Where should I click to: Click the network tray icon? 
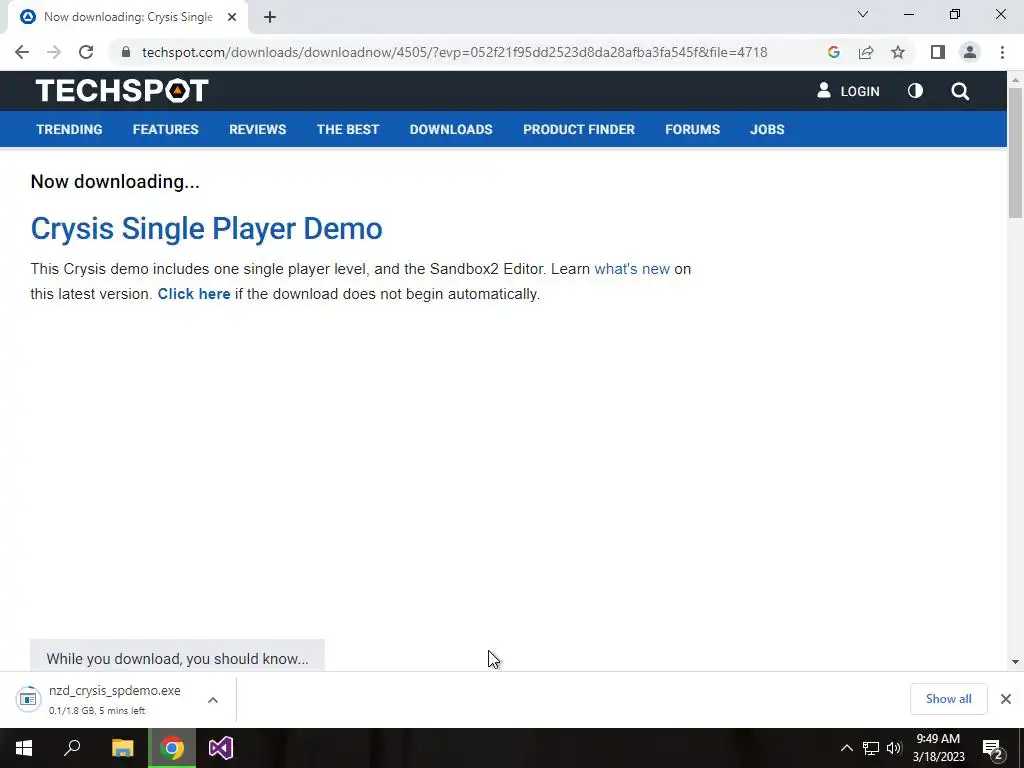871,748
